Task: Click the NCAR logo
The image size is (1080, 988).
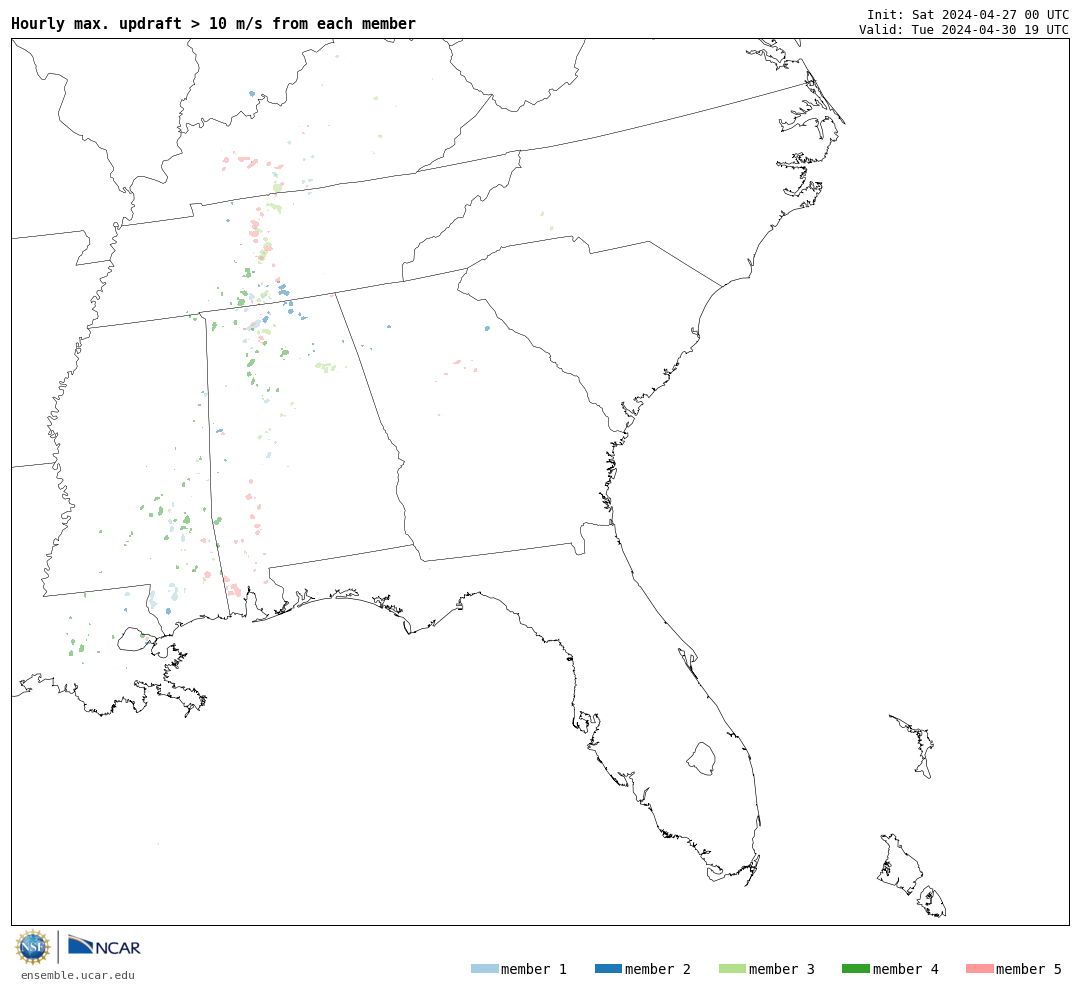Action: click(x=104, y=945)
